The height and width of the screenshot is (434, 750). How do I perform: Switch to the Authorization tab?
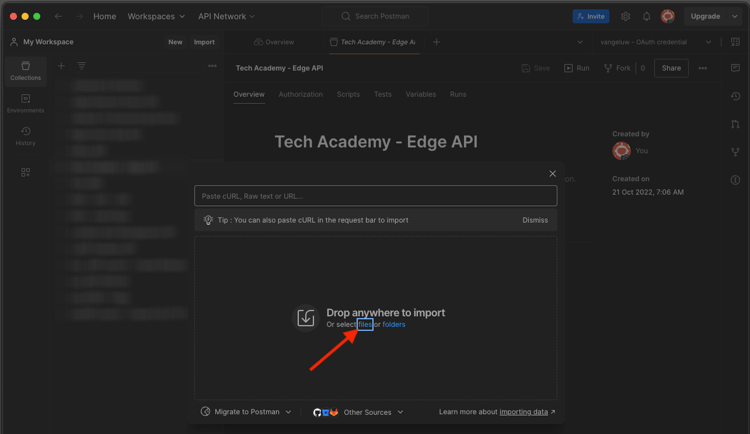[300, 94]
